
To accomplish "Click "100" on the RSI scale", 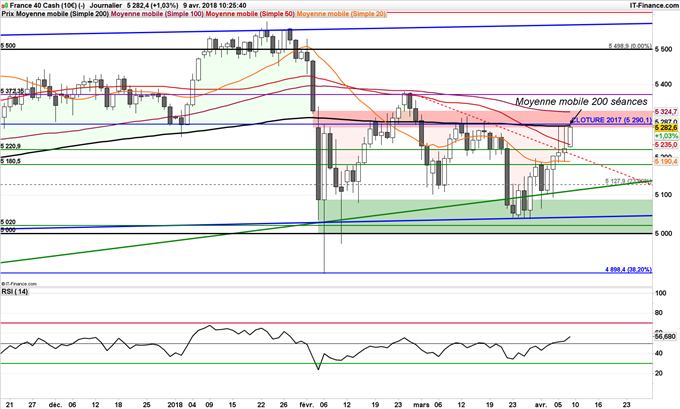I will pyautogui.click(x=661, y=294).
